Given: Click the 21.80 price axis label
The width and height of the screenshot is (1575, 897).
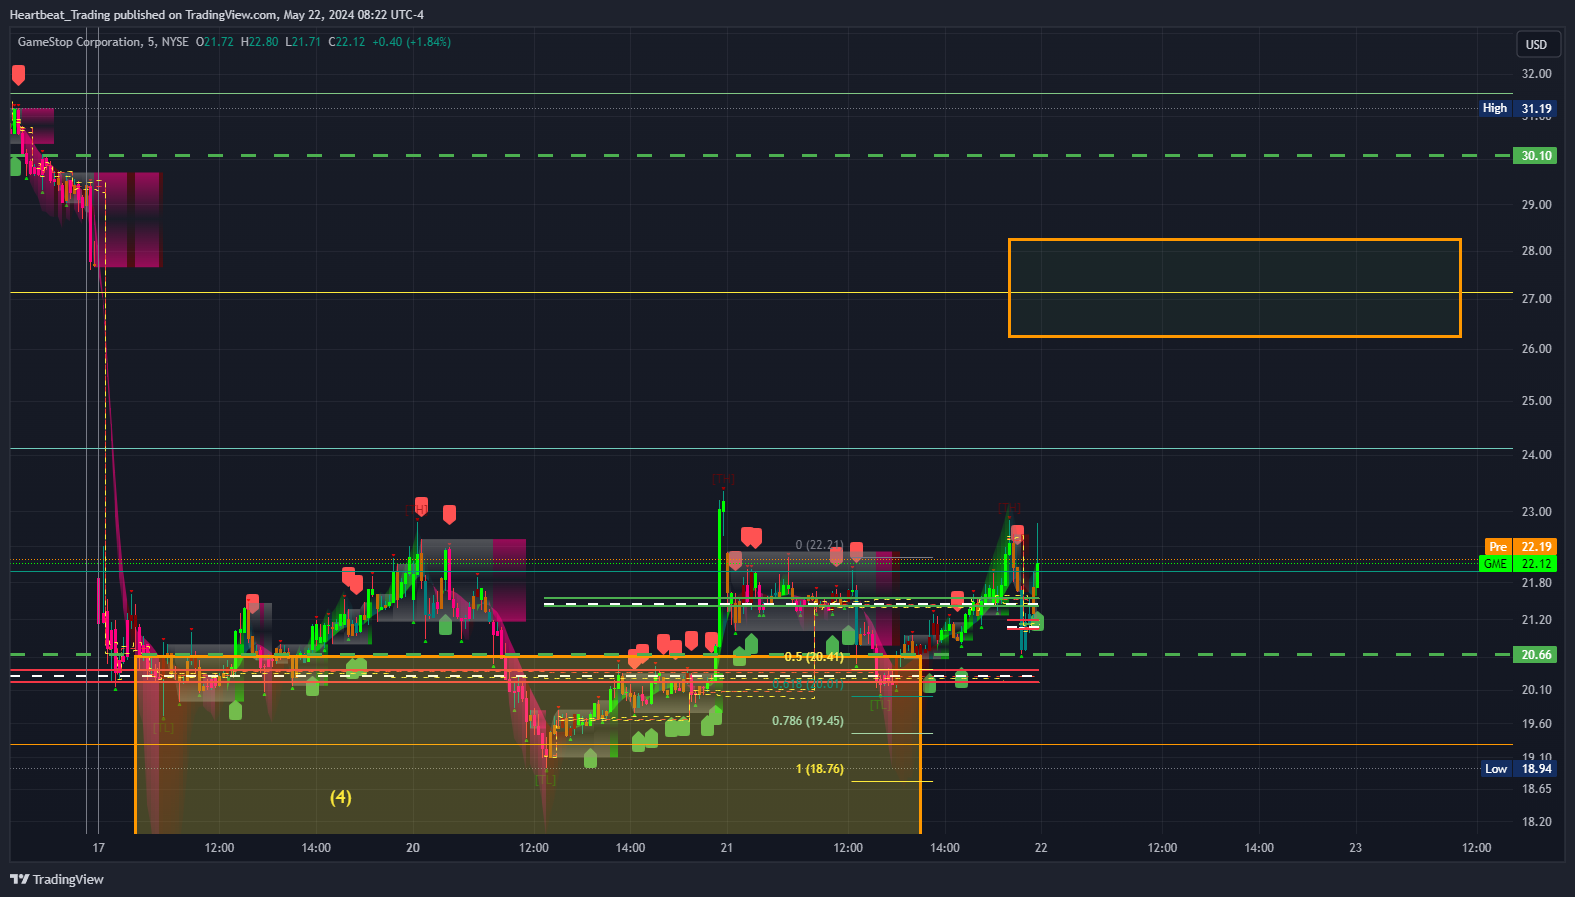Looking at the screenshot, I should point(1536,583).
